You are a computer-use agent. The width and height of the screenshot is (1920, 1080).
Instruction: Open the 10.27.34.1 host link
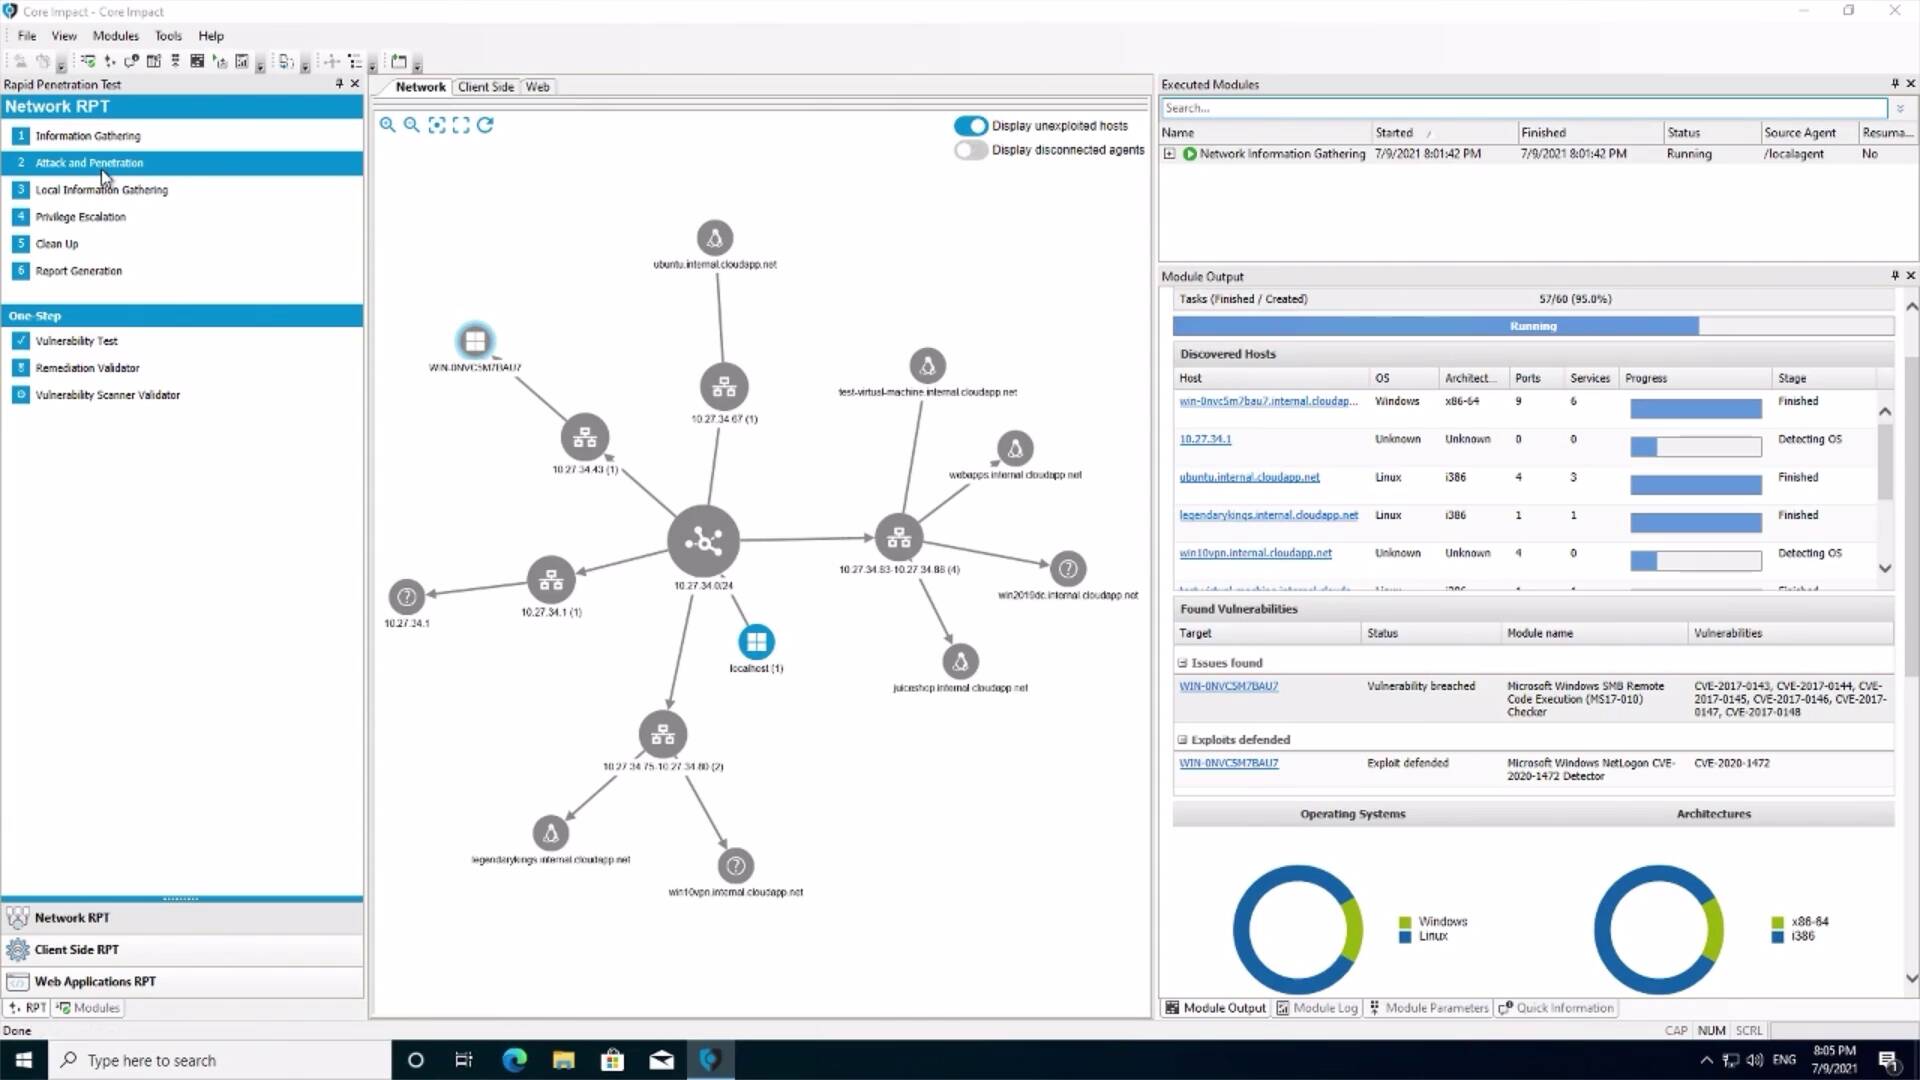[x=1205, y=439]
